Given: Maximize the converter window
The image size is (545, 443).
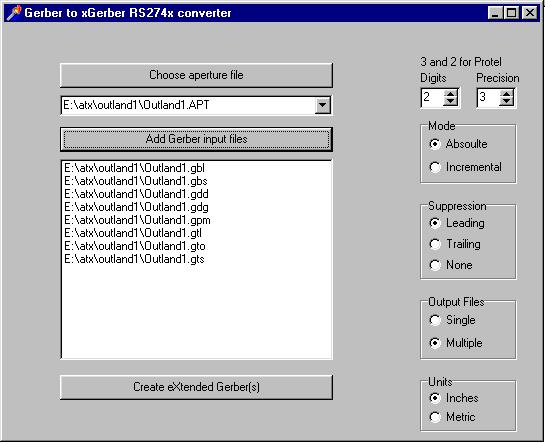Looking at the screenshot, I should point(511,13).
